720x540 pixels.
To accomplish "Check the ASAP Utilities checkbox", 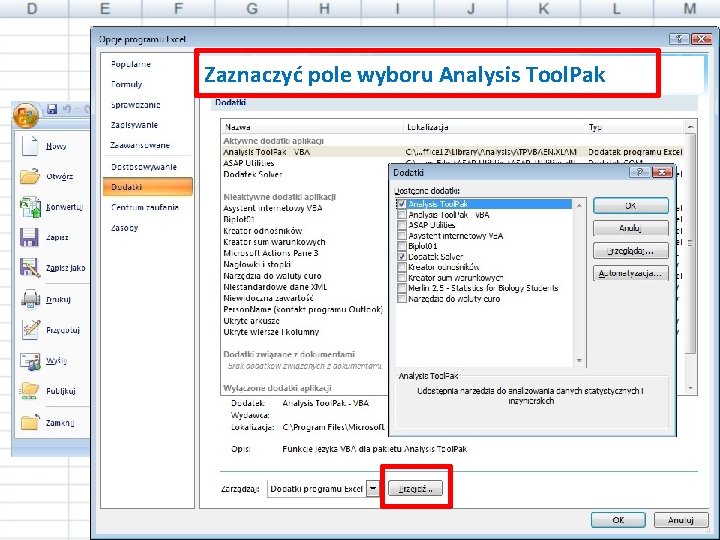I will click(x=402, y=225).
